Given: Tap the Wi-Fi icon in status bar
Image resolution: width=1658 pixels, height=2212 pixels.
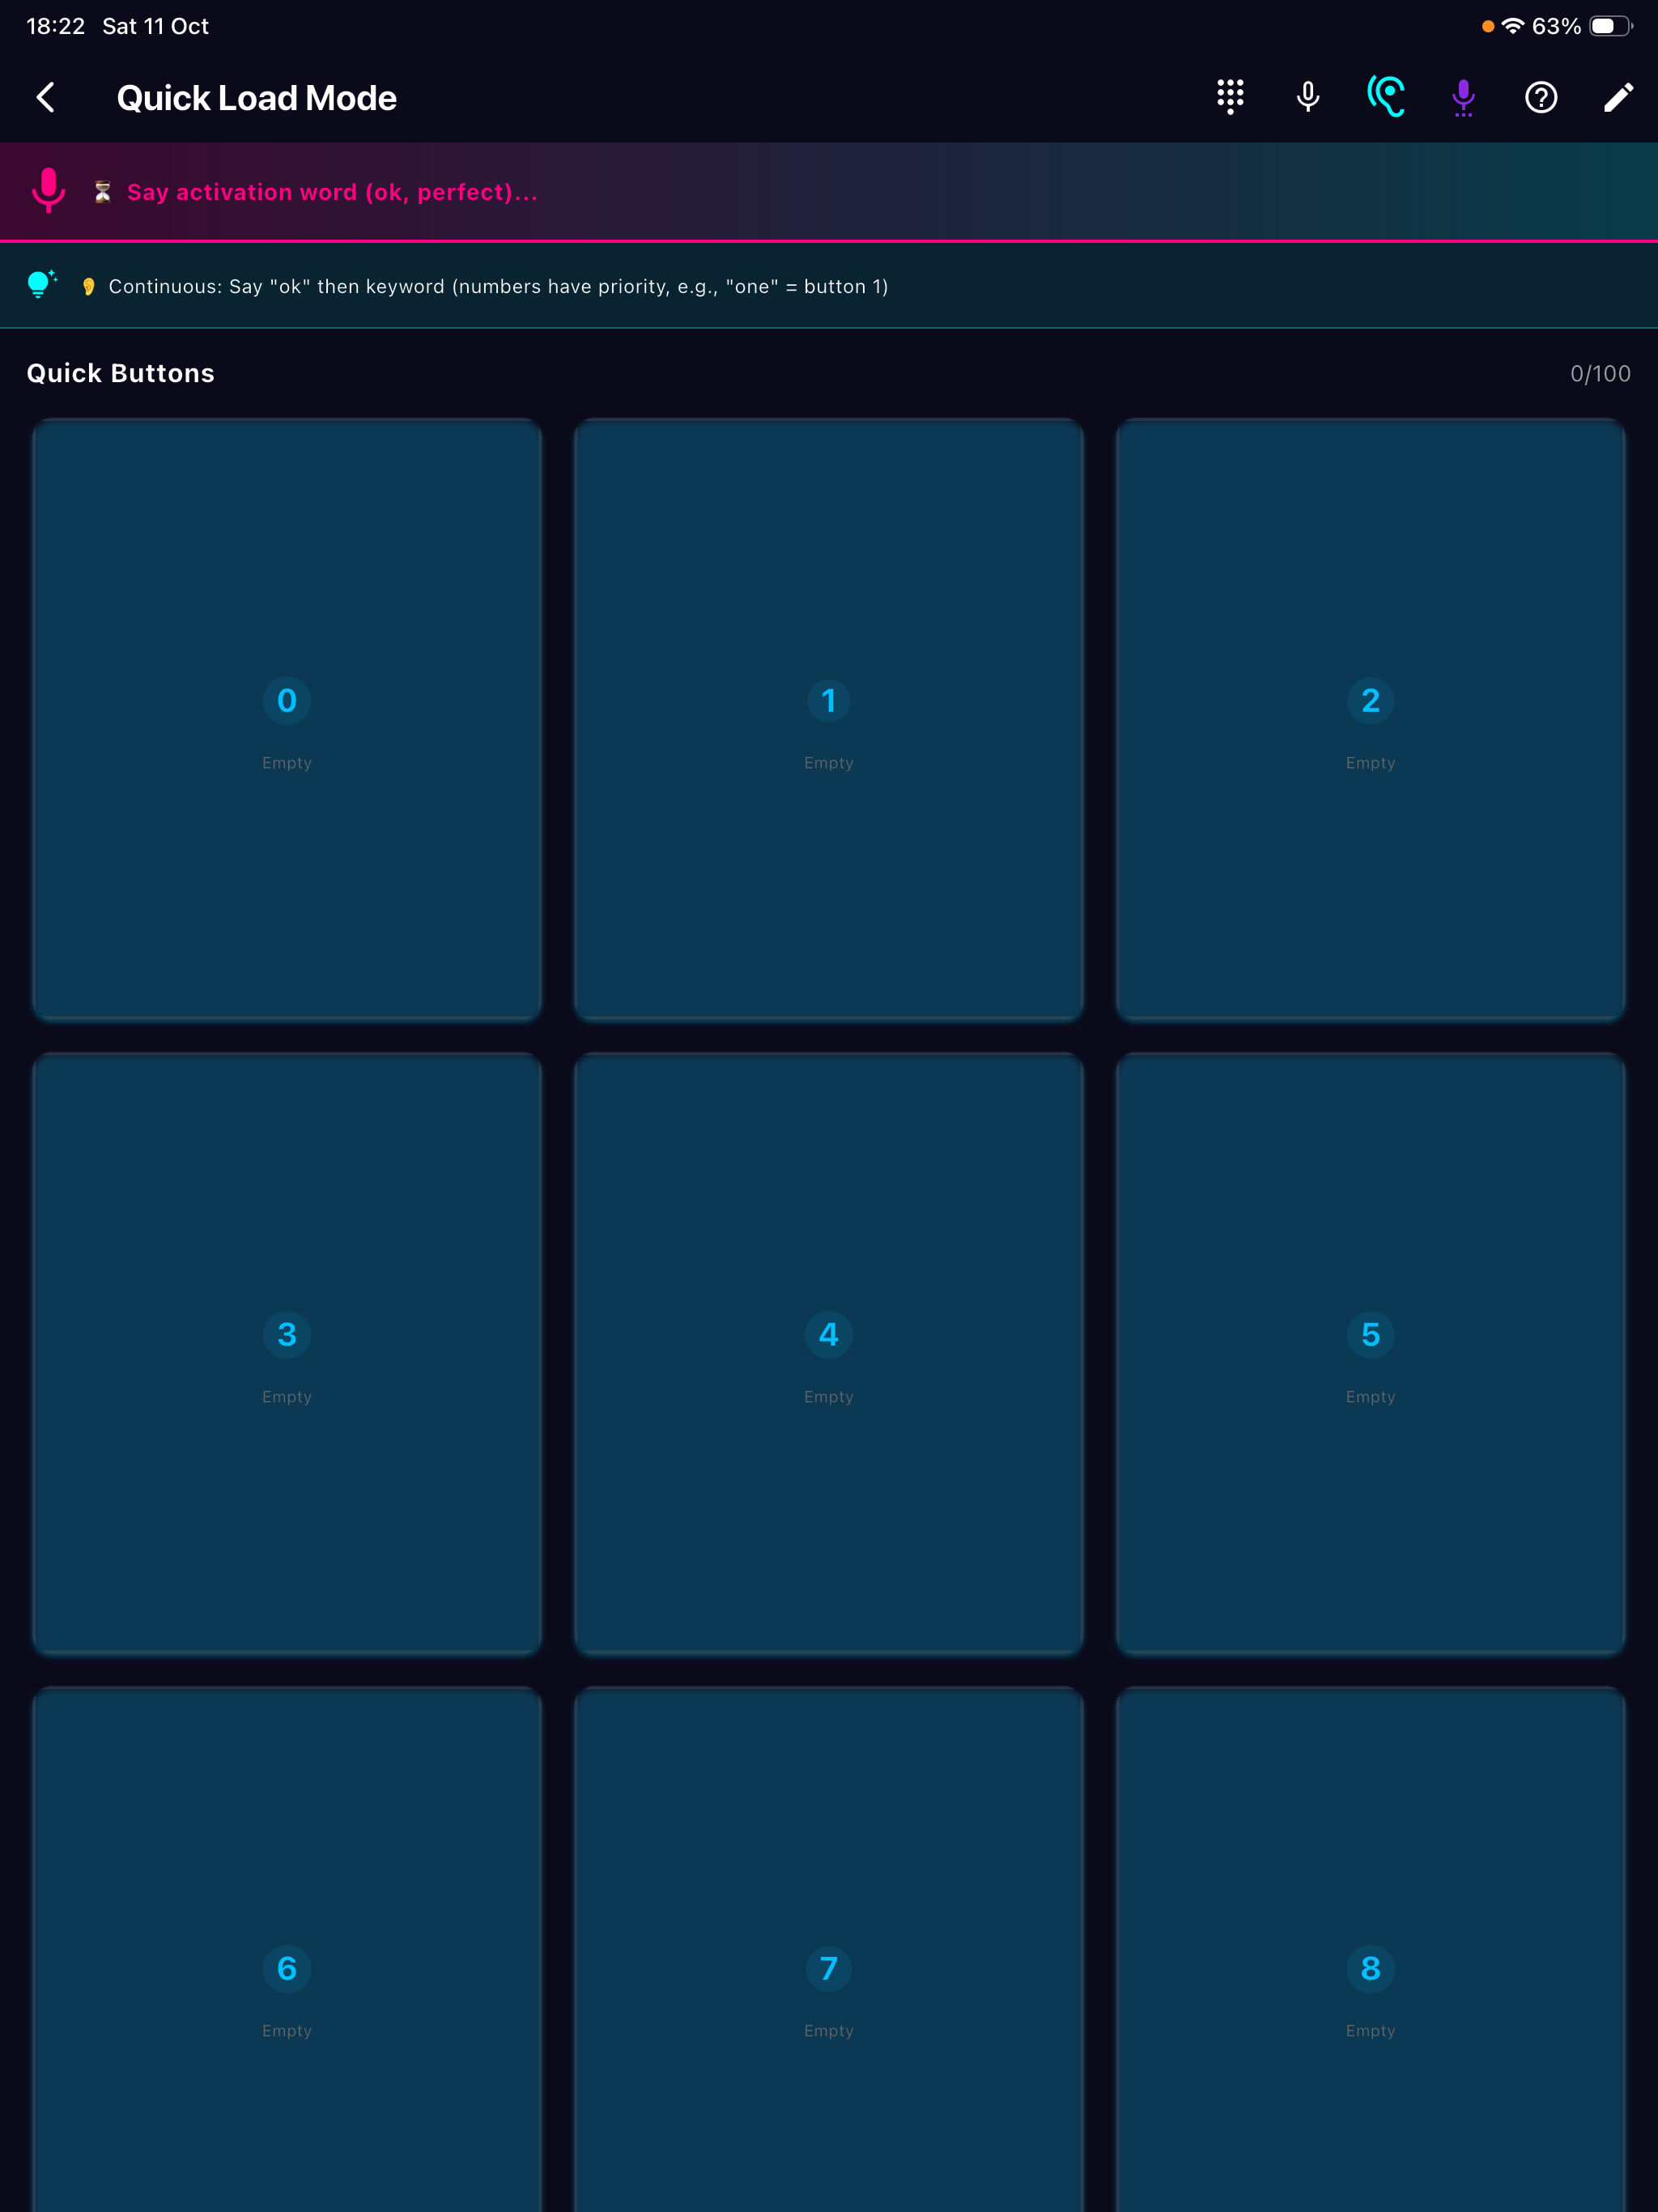Looking at the screenshot, I should point(1513,26).
